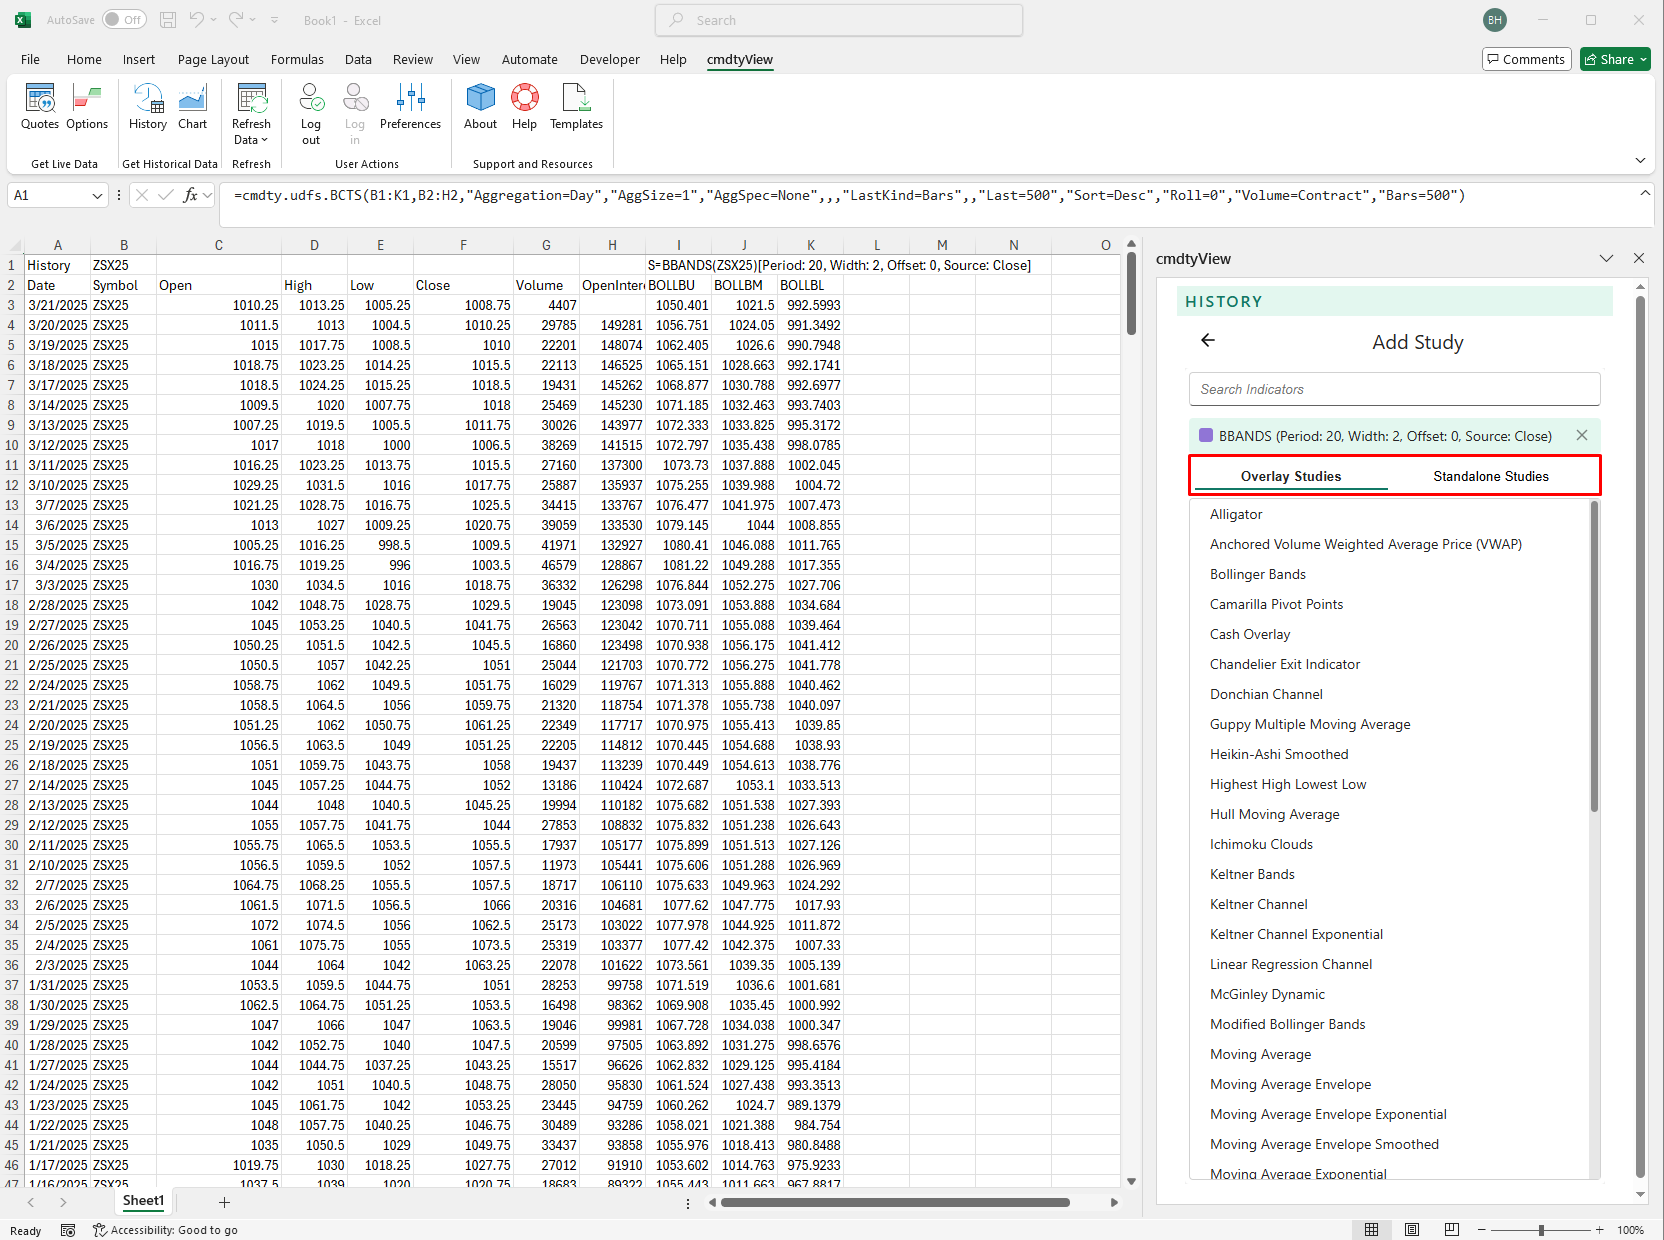
Task: Add a new sheet with plus icon
Action: click(x=224, y=1202)
